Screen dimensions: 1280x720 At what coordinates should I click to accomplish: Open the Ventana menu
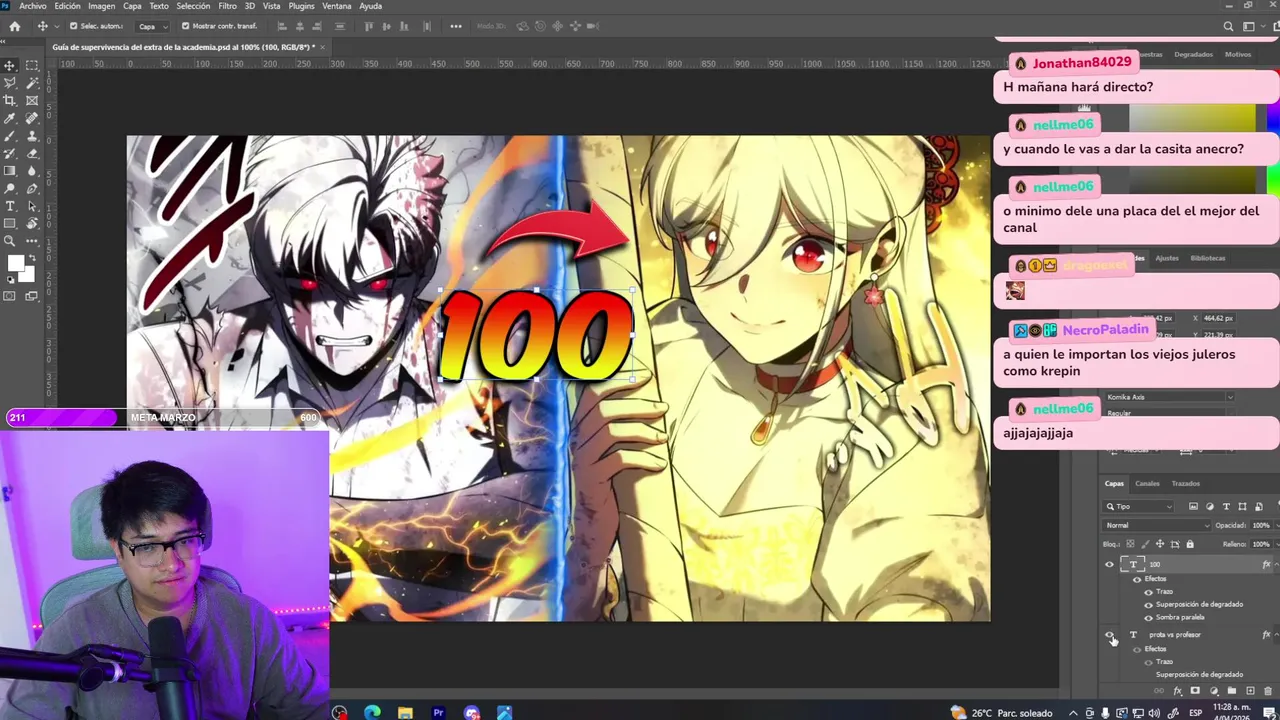(x=337, y=6)
